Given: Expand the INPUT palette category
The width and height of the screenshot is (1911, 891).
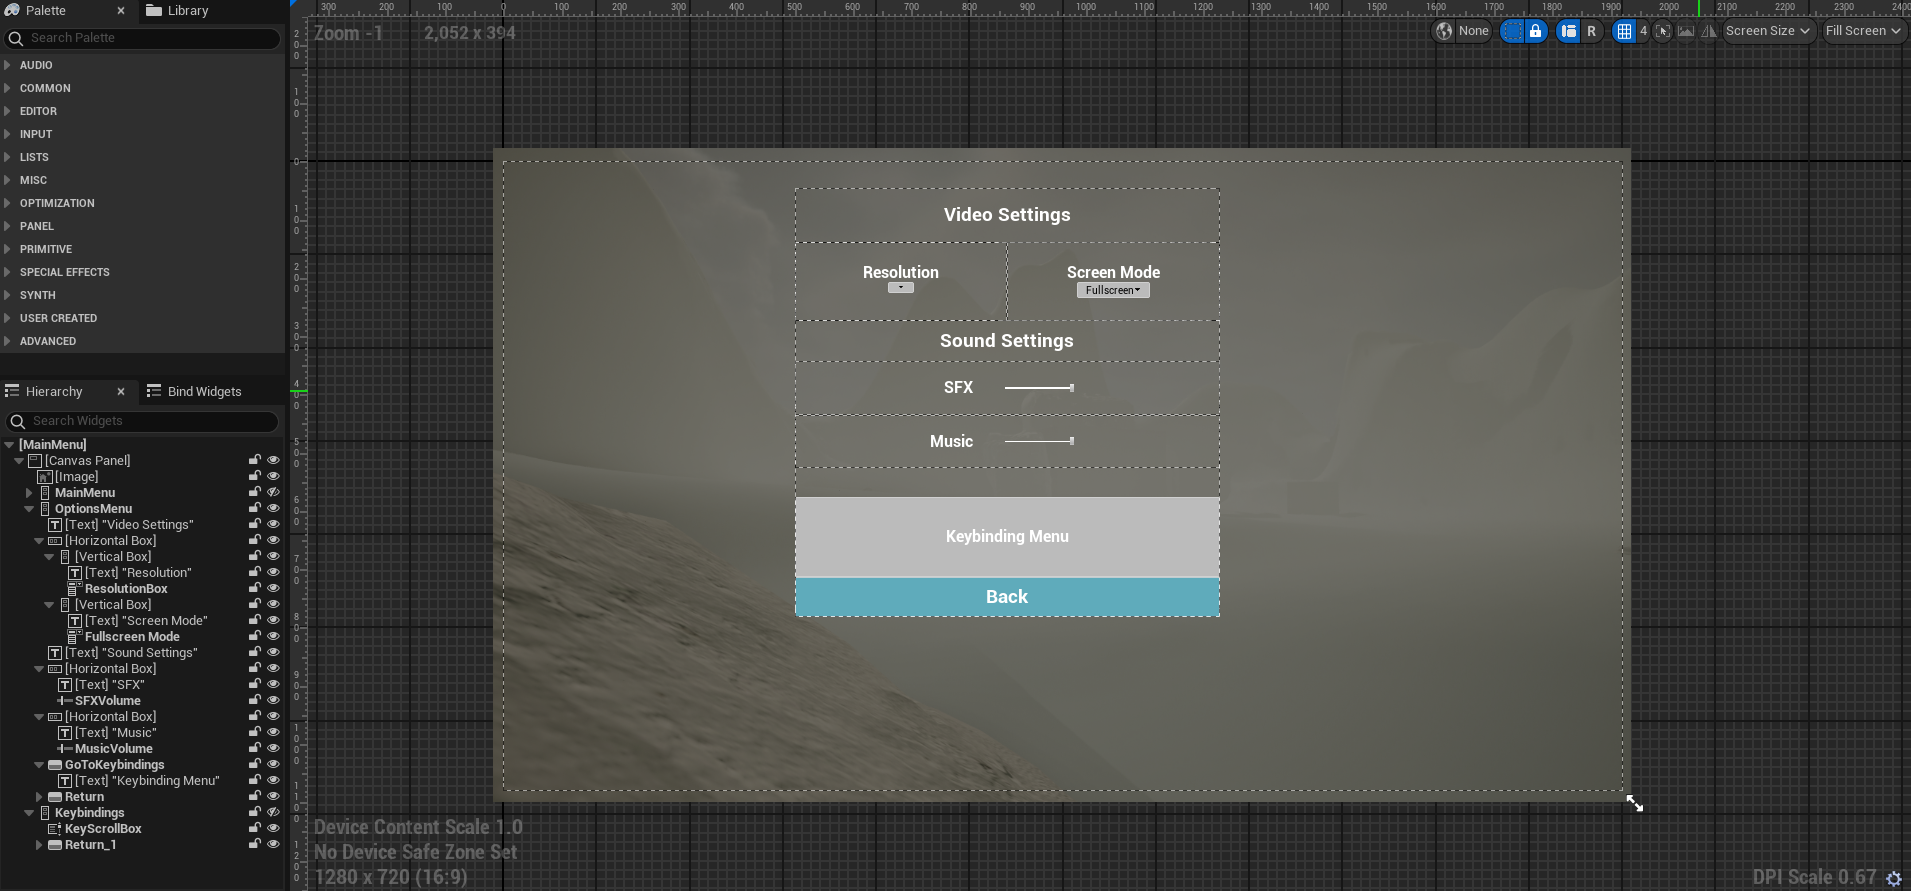Looking at the screenshot, I should 7,134.
